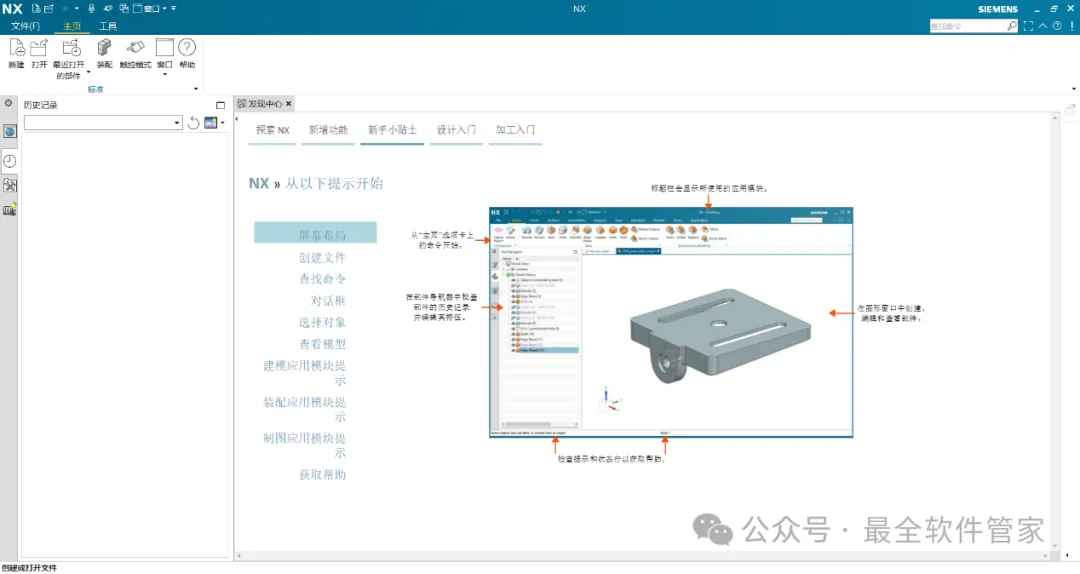Open the history filter combo box

point(103,123)
